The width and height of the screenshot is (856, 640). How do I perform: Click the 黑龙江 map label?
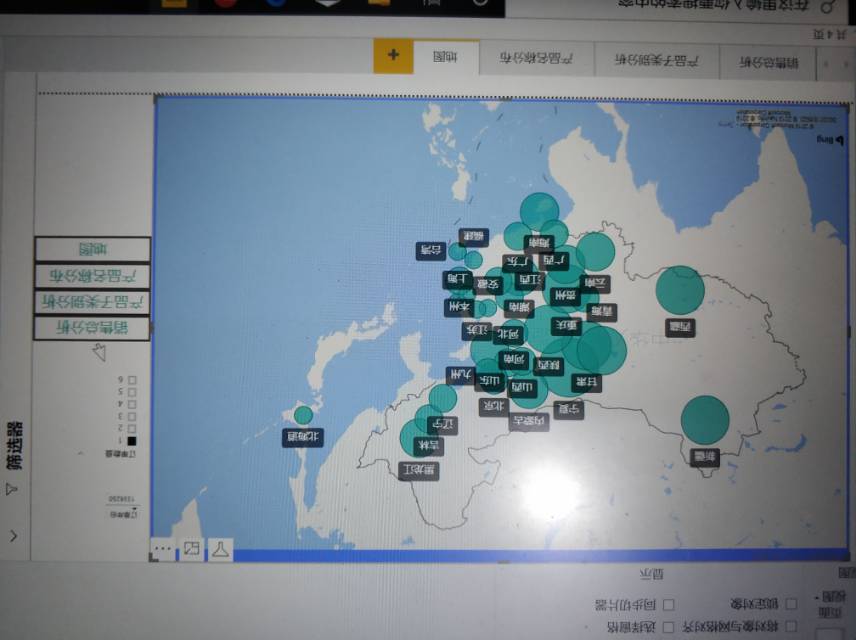pos(419,471)
